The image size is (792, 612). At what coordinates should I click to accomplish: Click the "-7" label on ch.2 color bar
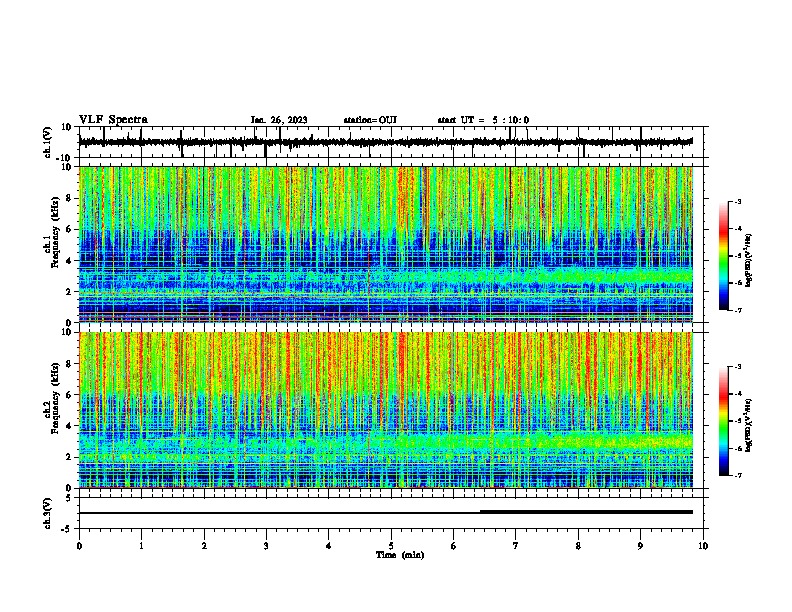(737, 475)
